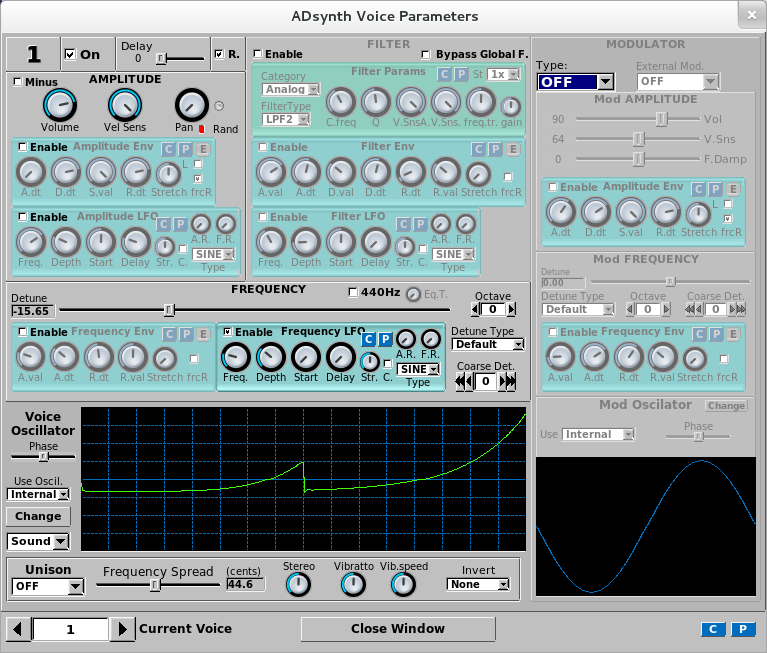Enable Bypass Global F. checkbox
Image resolution: width=767 pixels, height=653 pixels.
pos(427,54)
